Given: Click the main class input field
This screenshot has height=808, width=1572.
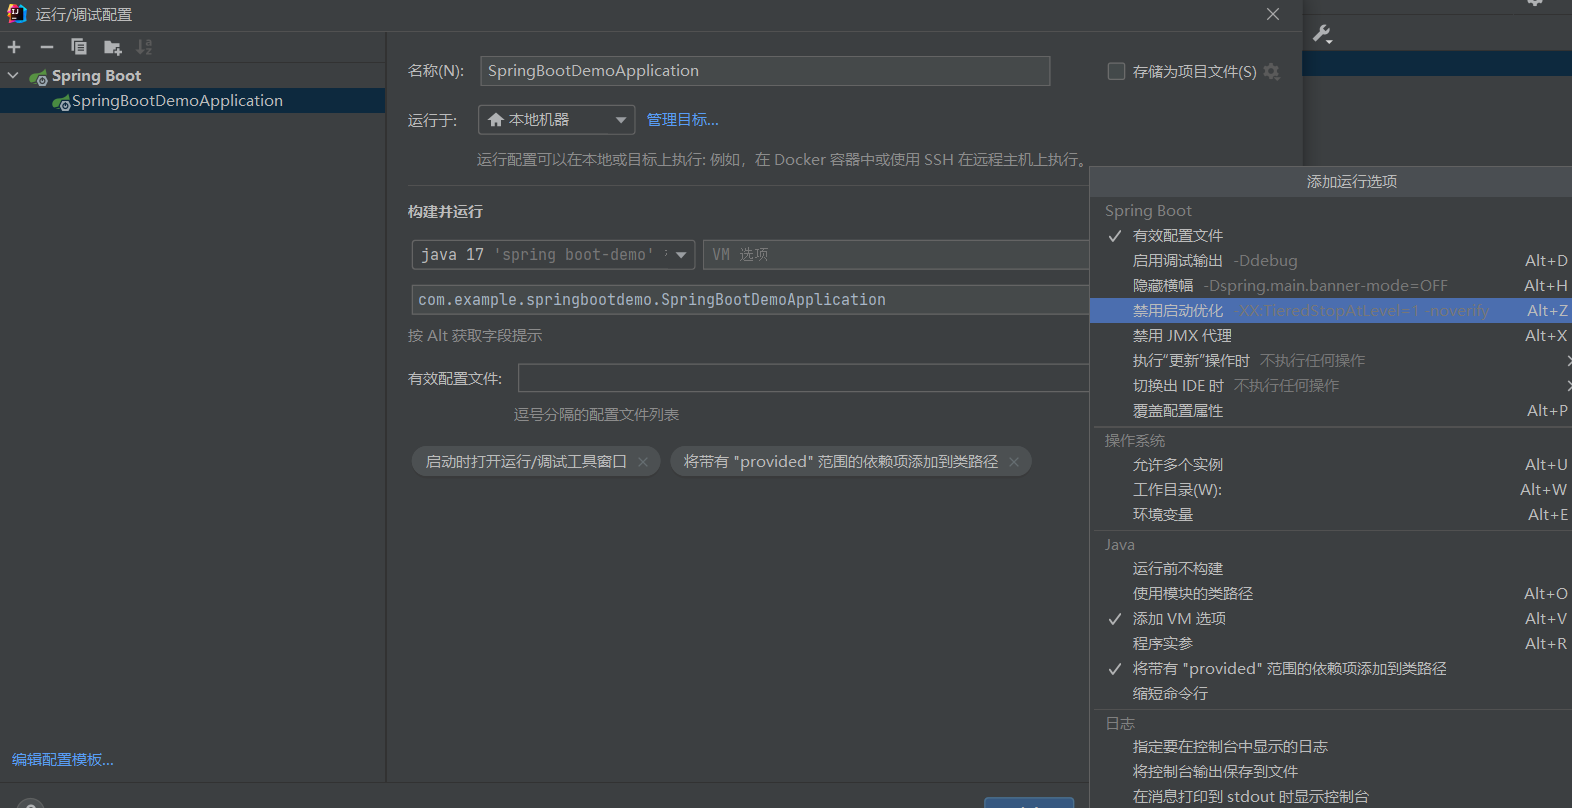Looking at the screenshot, I should tap(750, 300).
